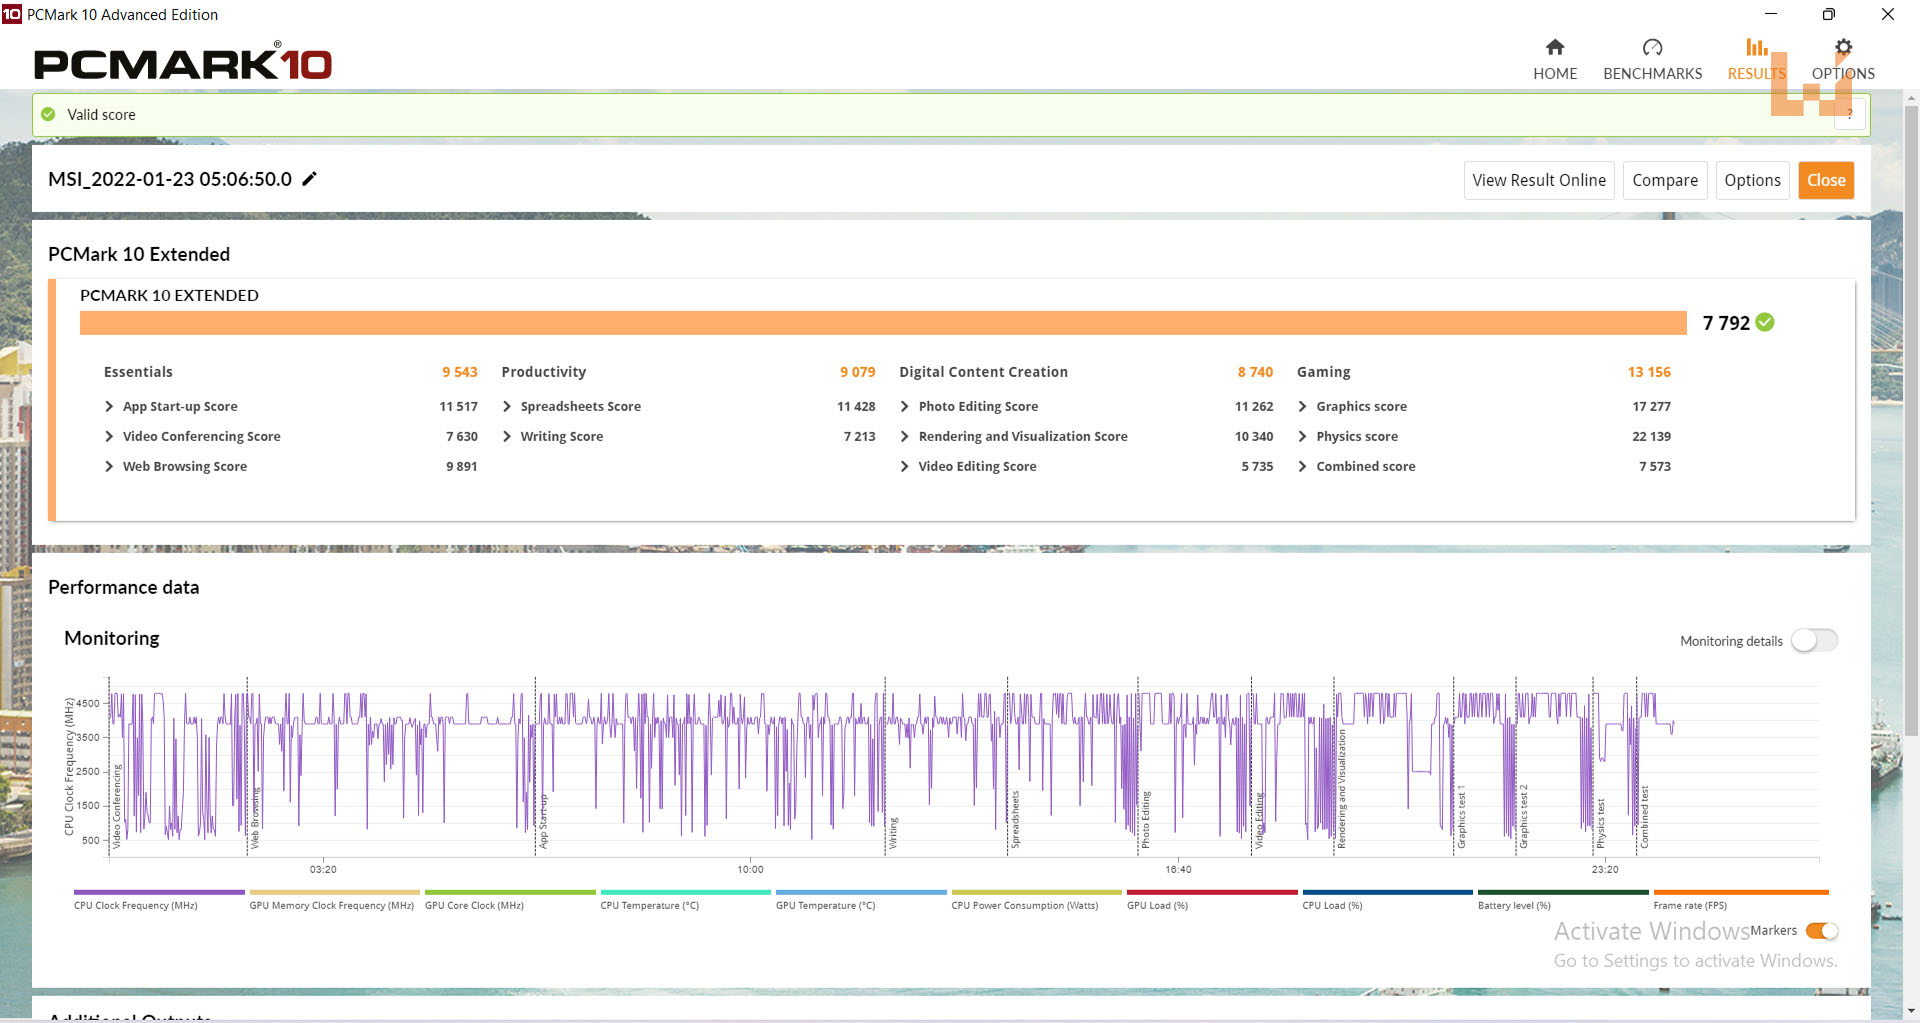Viewport: 1920px width, 1023px height.
Task: Go to BENCHMARKS tab label
Action: point(1652,74)
